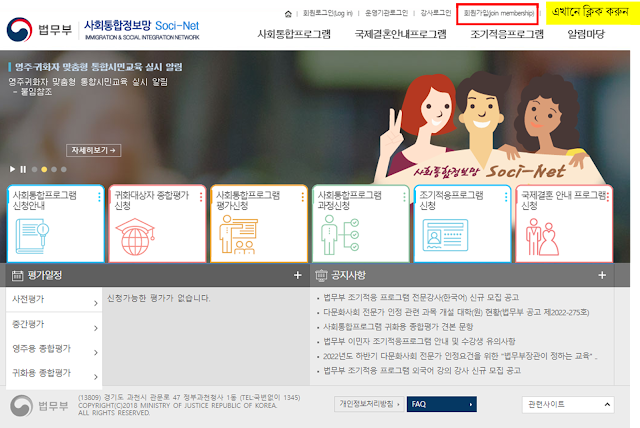Click the 회원가입 (Join membership) link
The image size is (640, 428).
tap(496, 14)
